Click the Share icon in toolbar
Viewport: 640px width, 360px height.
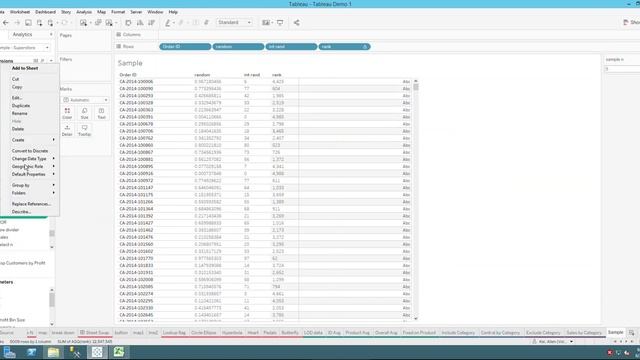[296, 23]
